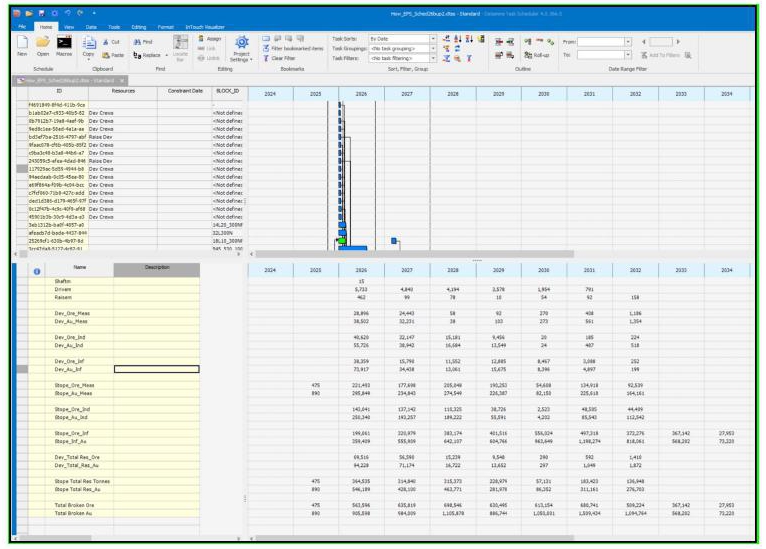Screen dimensions: 766x549
Task: Open the Task Filters dropdown
Action: click(433, 58)
